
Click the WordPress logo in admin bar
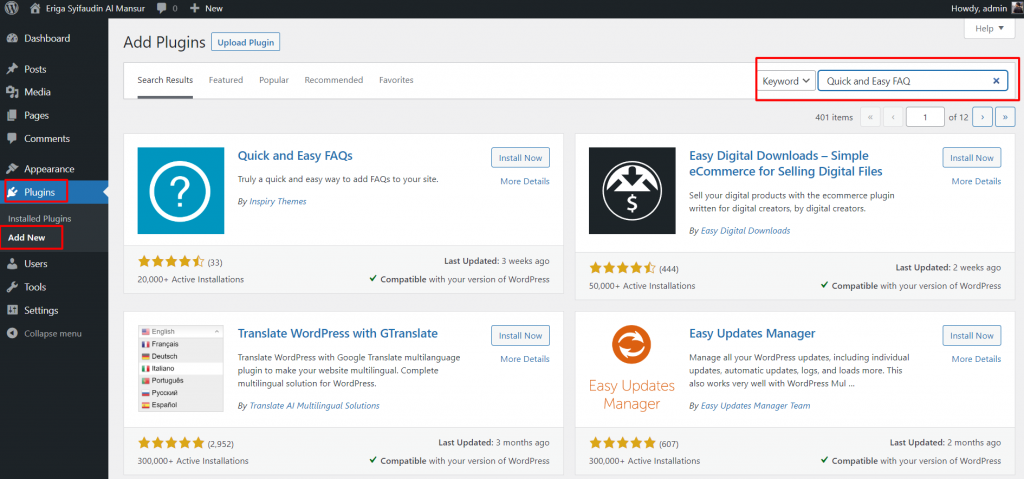coord(12,8)
